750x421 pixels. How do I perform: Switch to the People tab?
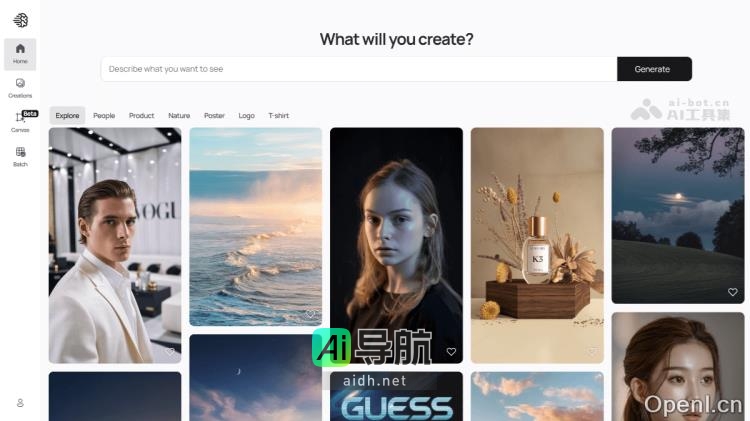coord(104,116)
